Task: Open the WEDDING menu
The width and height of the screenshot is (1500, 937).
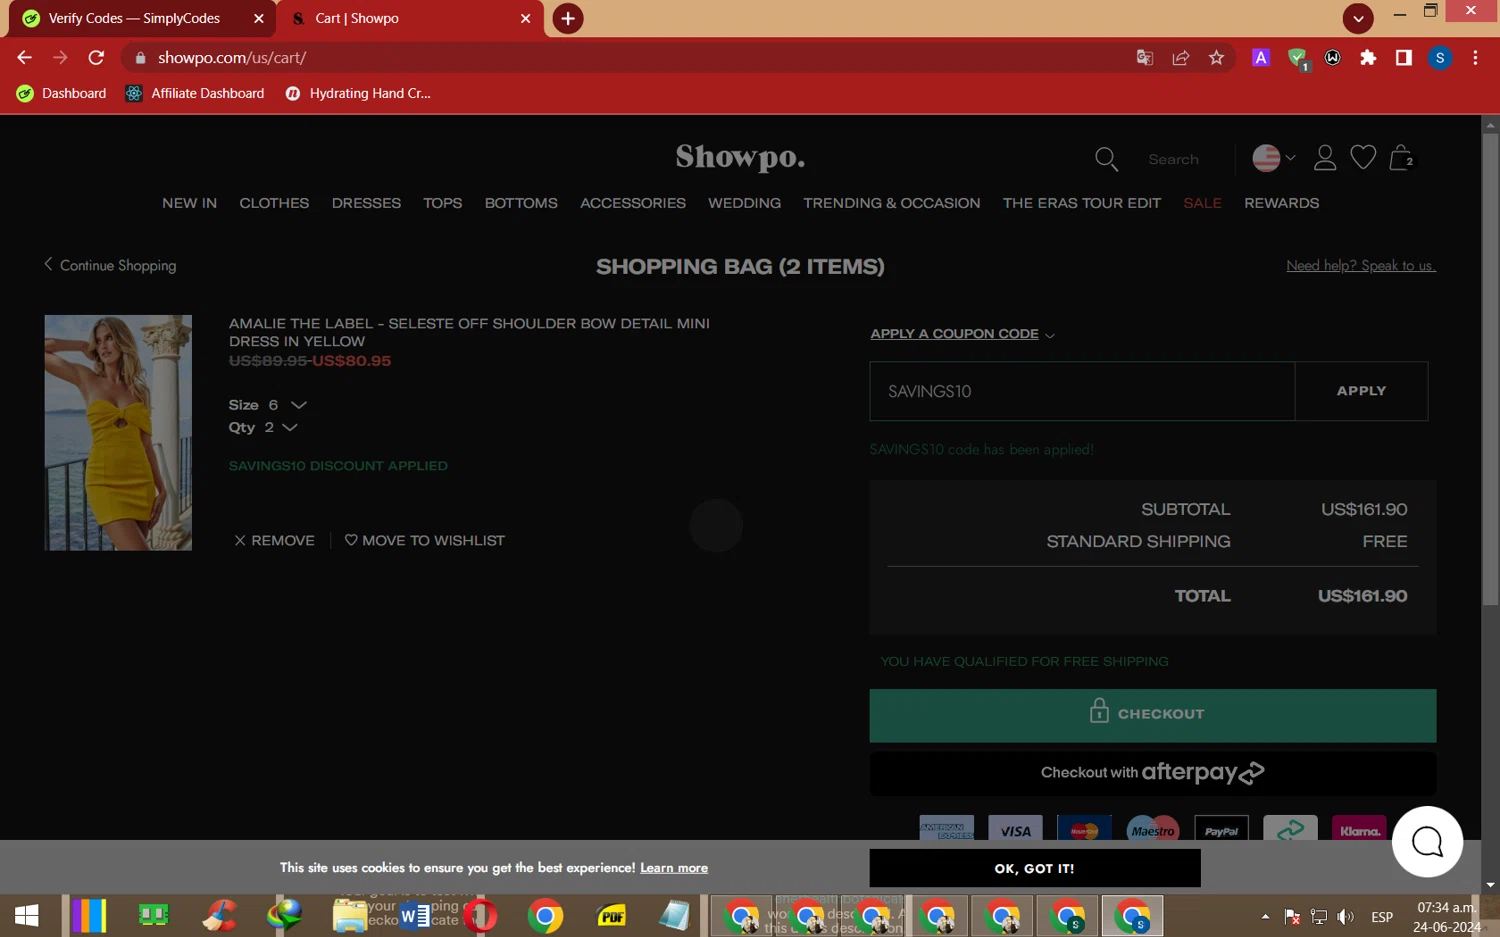Action: 745,203
